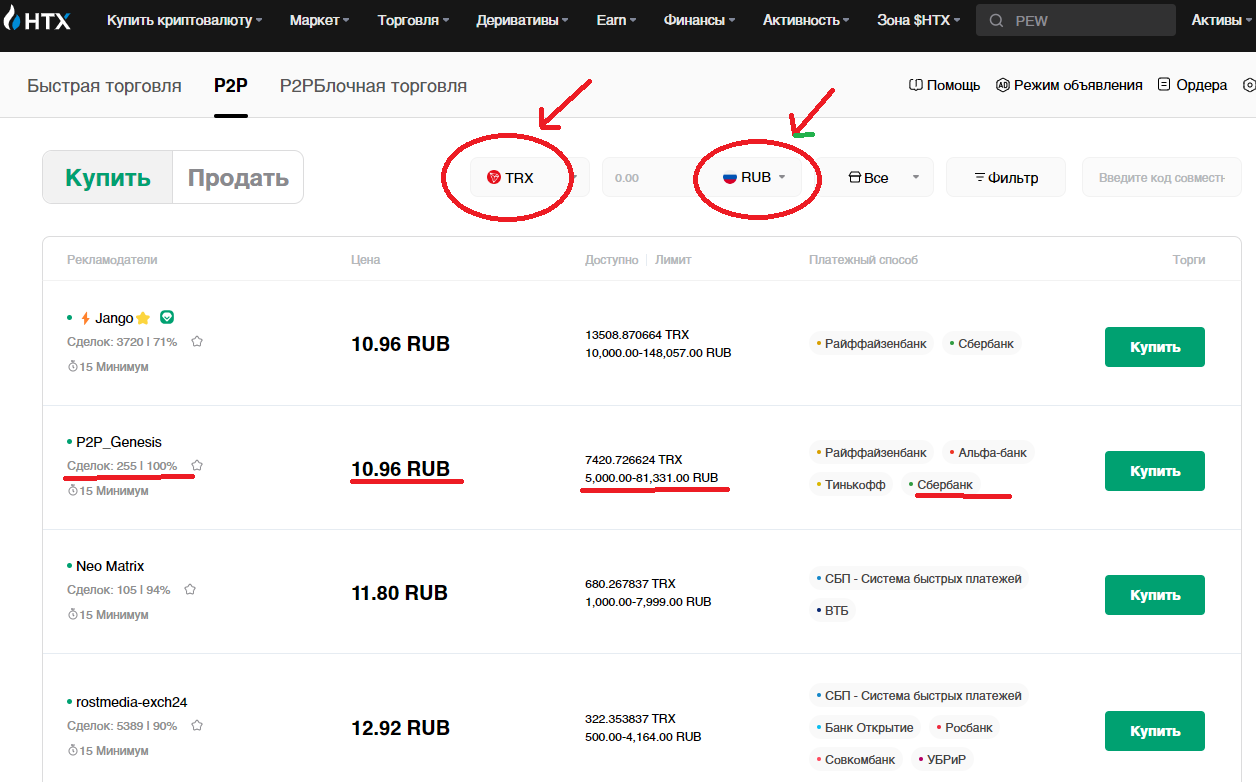
Task: Click the Orders list icon
Action: (1164, 85)
